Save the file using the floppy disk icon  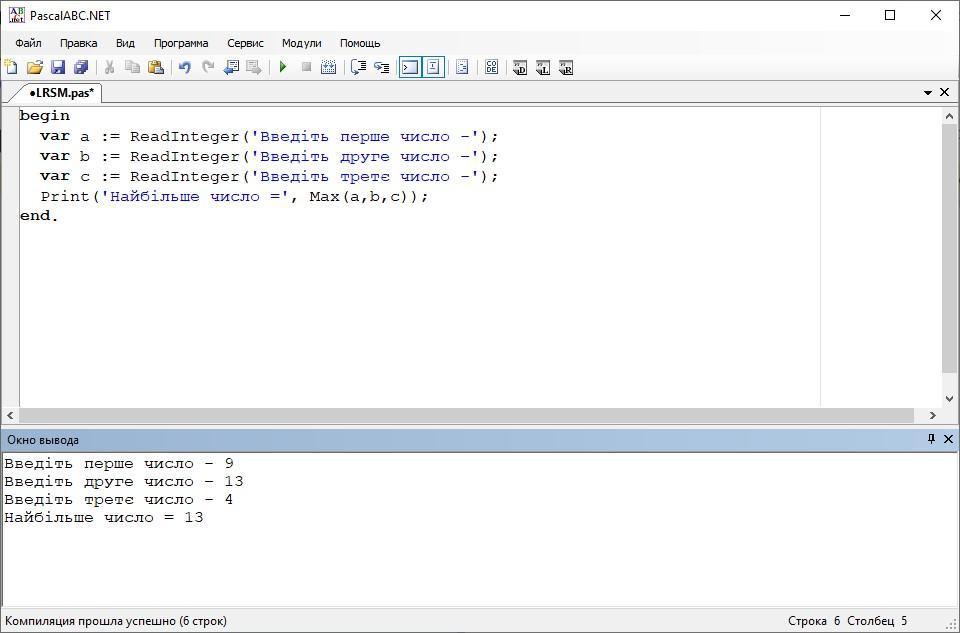coord(58,67)
